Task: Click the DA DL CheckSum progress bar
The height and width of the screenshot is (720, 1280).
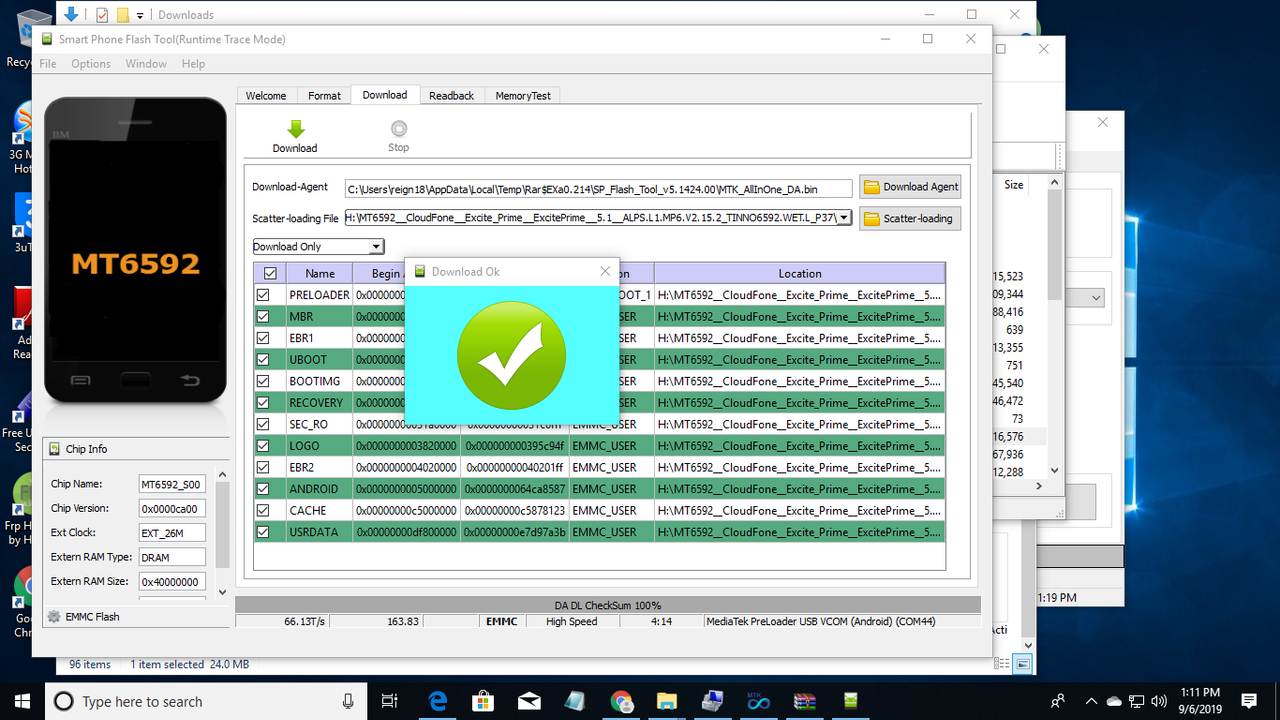Action: pyautogui.click(x=607, y=605)
